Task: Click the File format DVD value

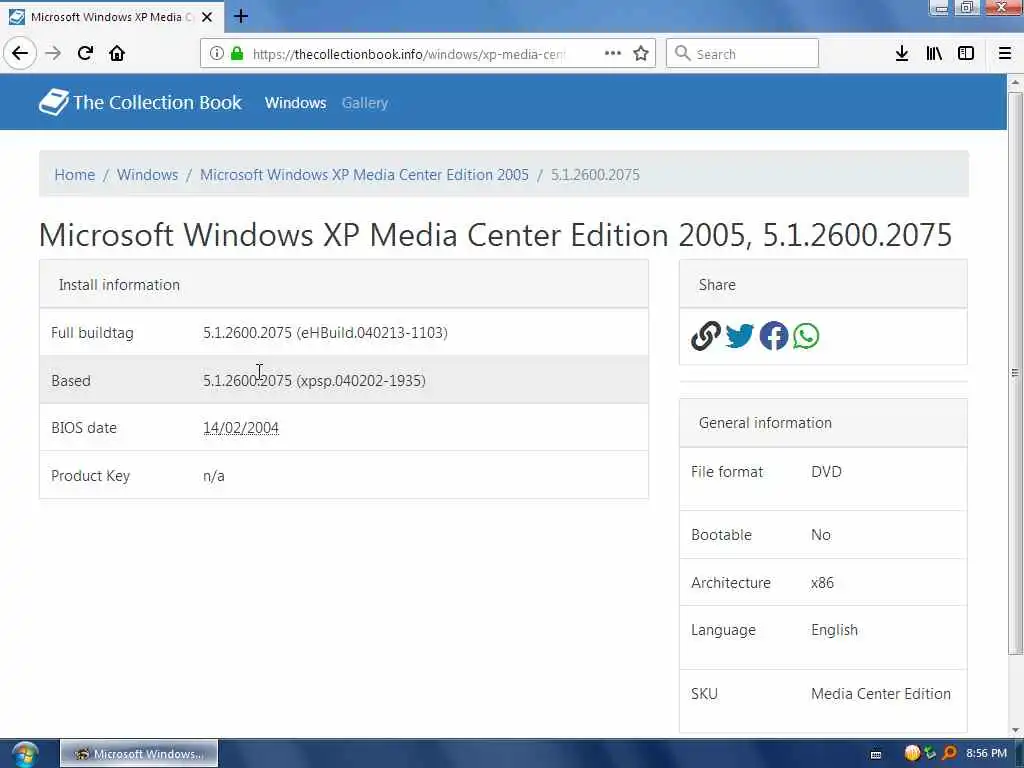Action: [x=826, y=472]
